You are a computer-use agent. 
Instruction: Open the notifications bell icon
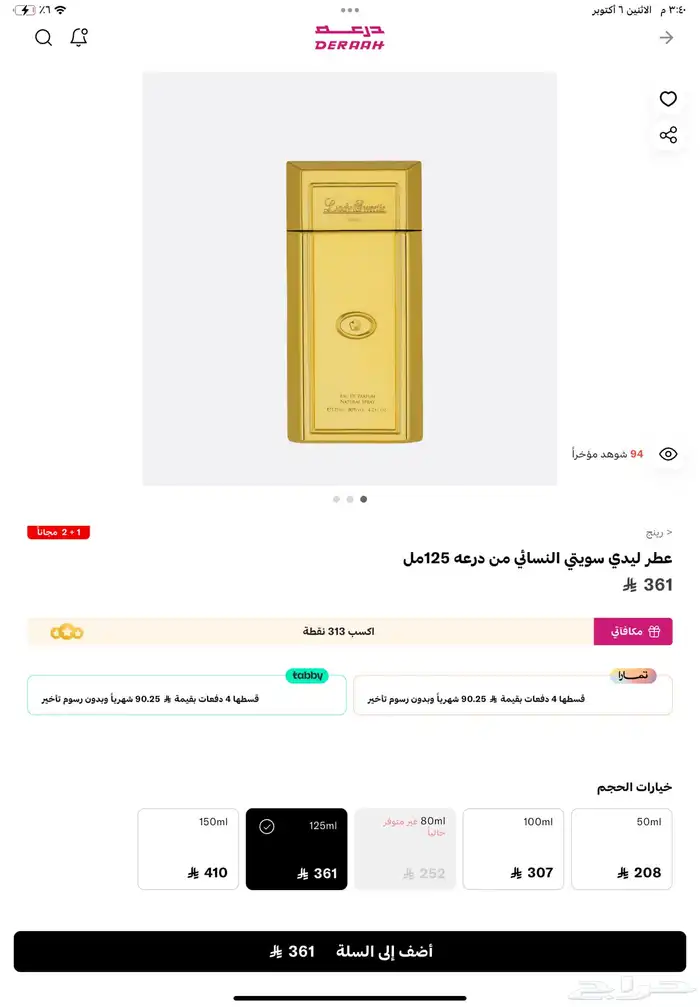(x=79, y=37)
